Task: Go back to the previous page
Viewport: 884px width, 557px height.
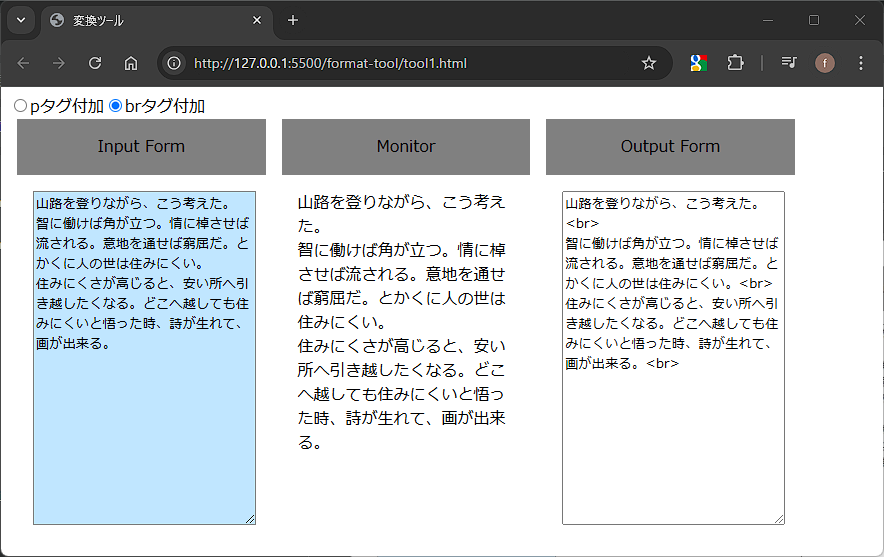Action: click(23, 63)
